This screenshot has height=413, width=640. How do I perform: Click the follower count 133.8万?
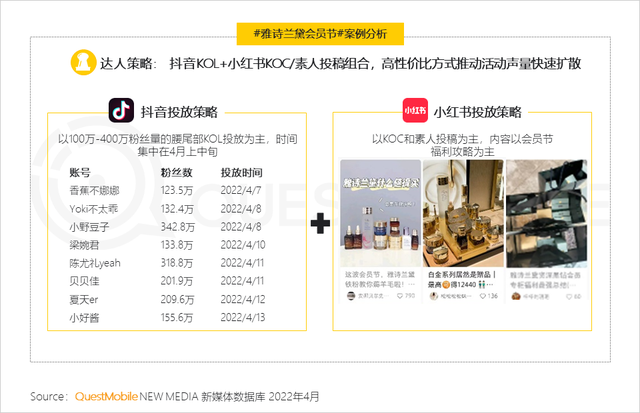click(177, 245)
